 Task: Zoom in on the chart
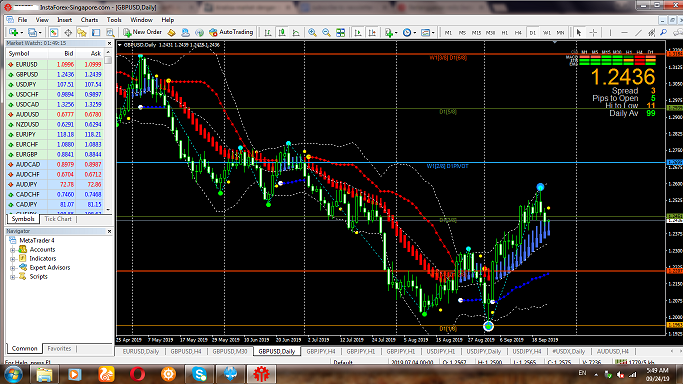[312, 32]
